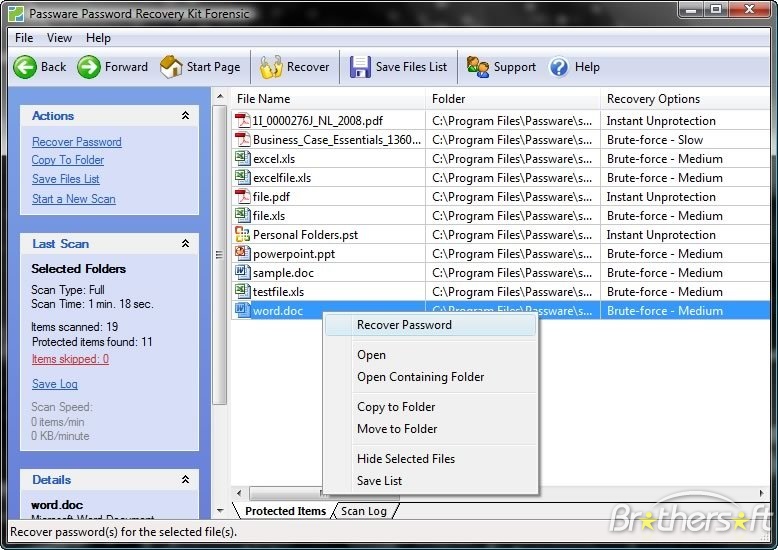Click left sidebar scroll up arrow

[x=220, y=96]
